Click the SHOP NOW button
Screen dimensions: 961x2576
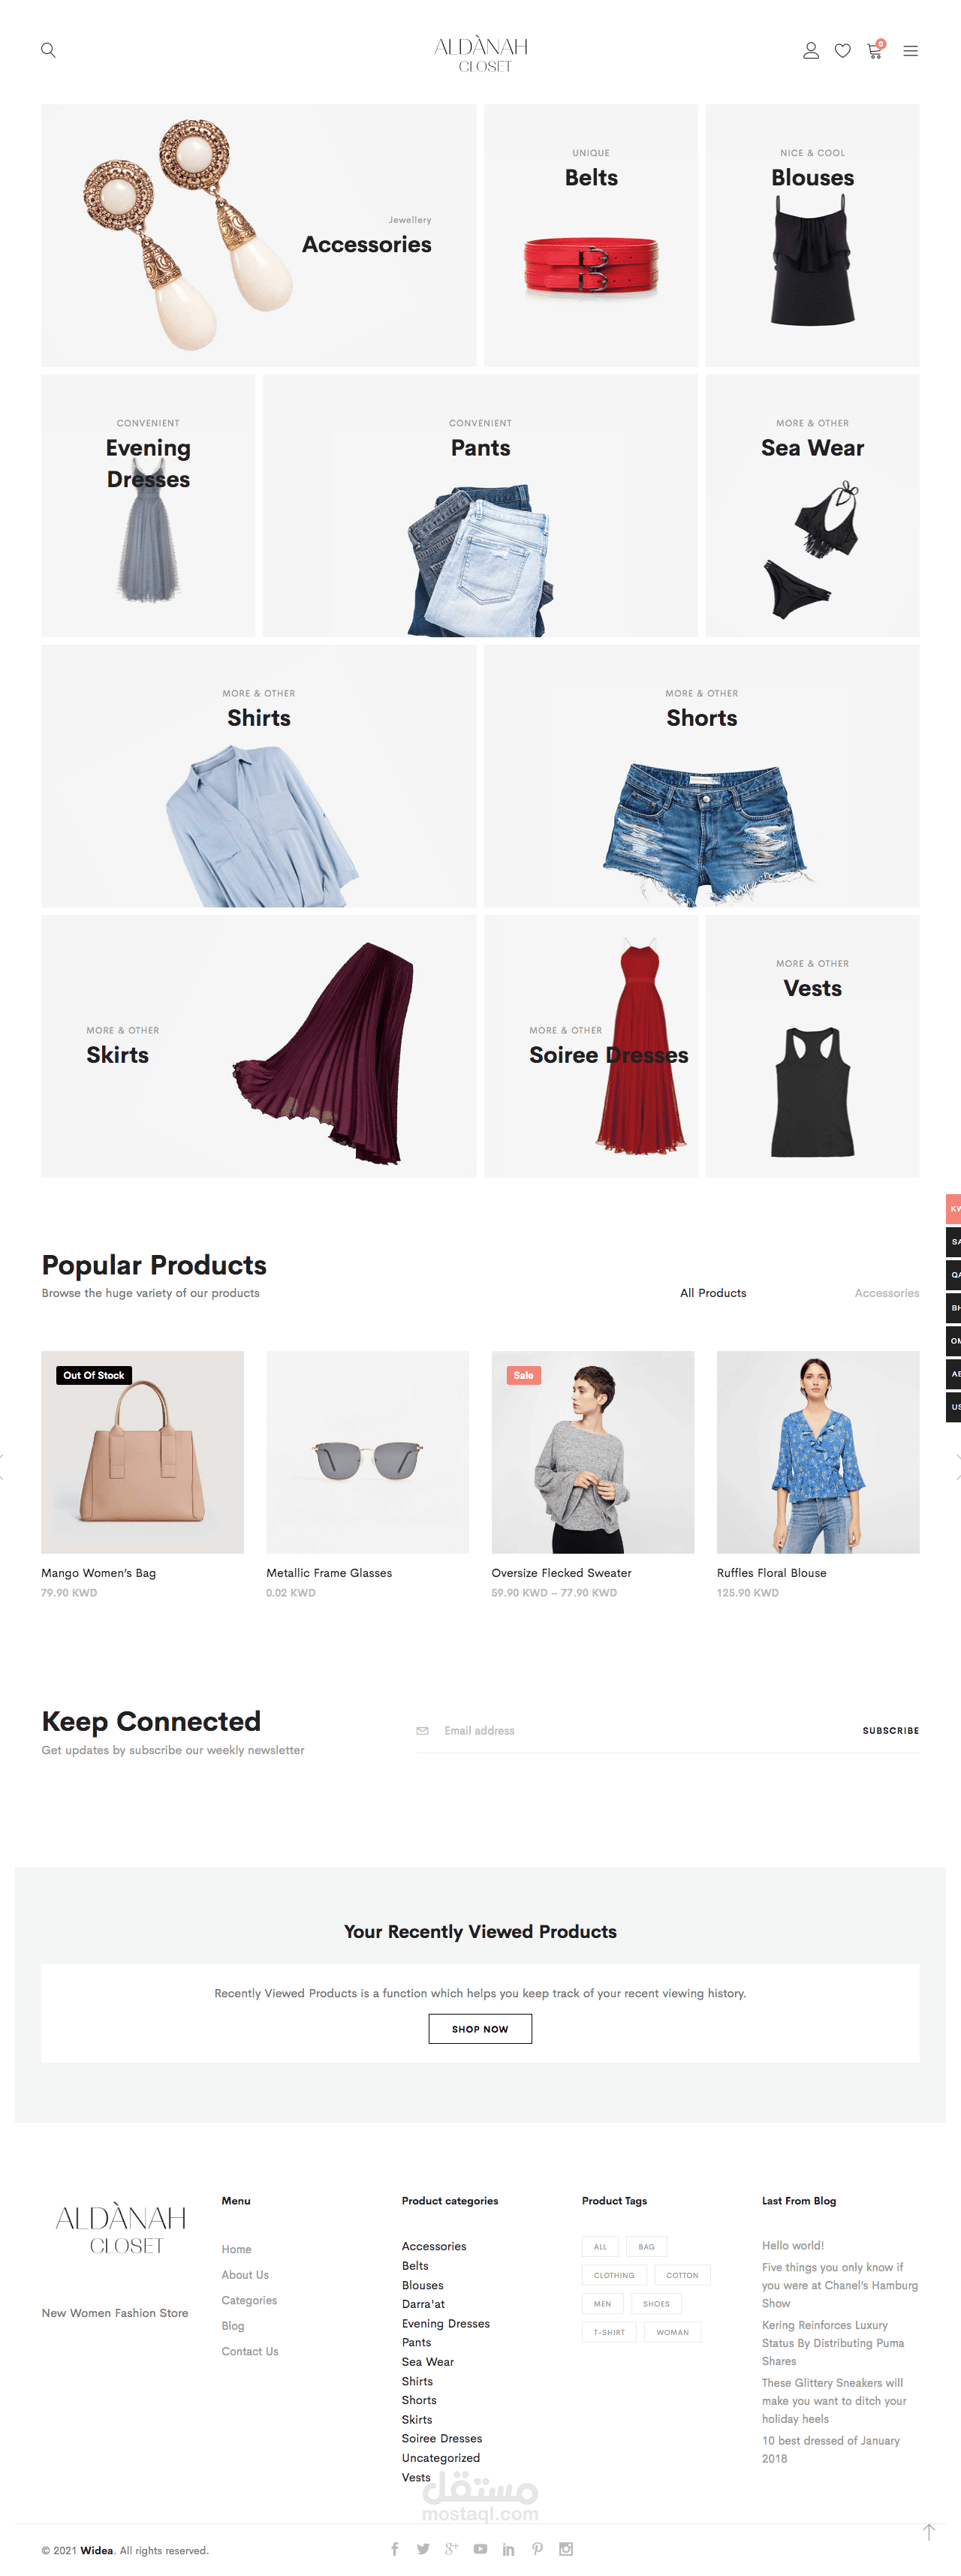480,2029
